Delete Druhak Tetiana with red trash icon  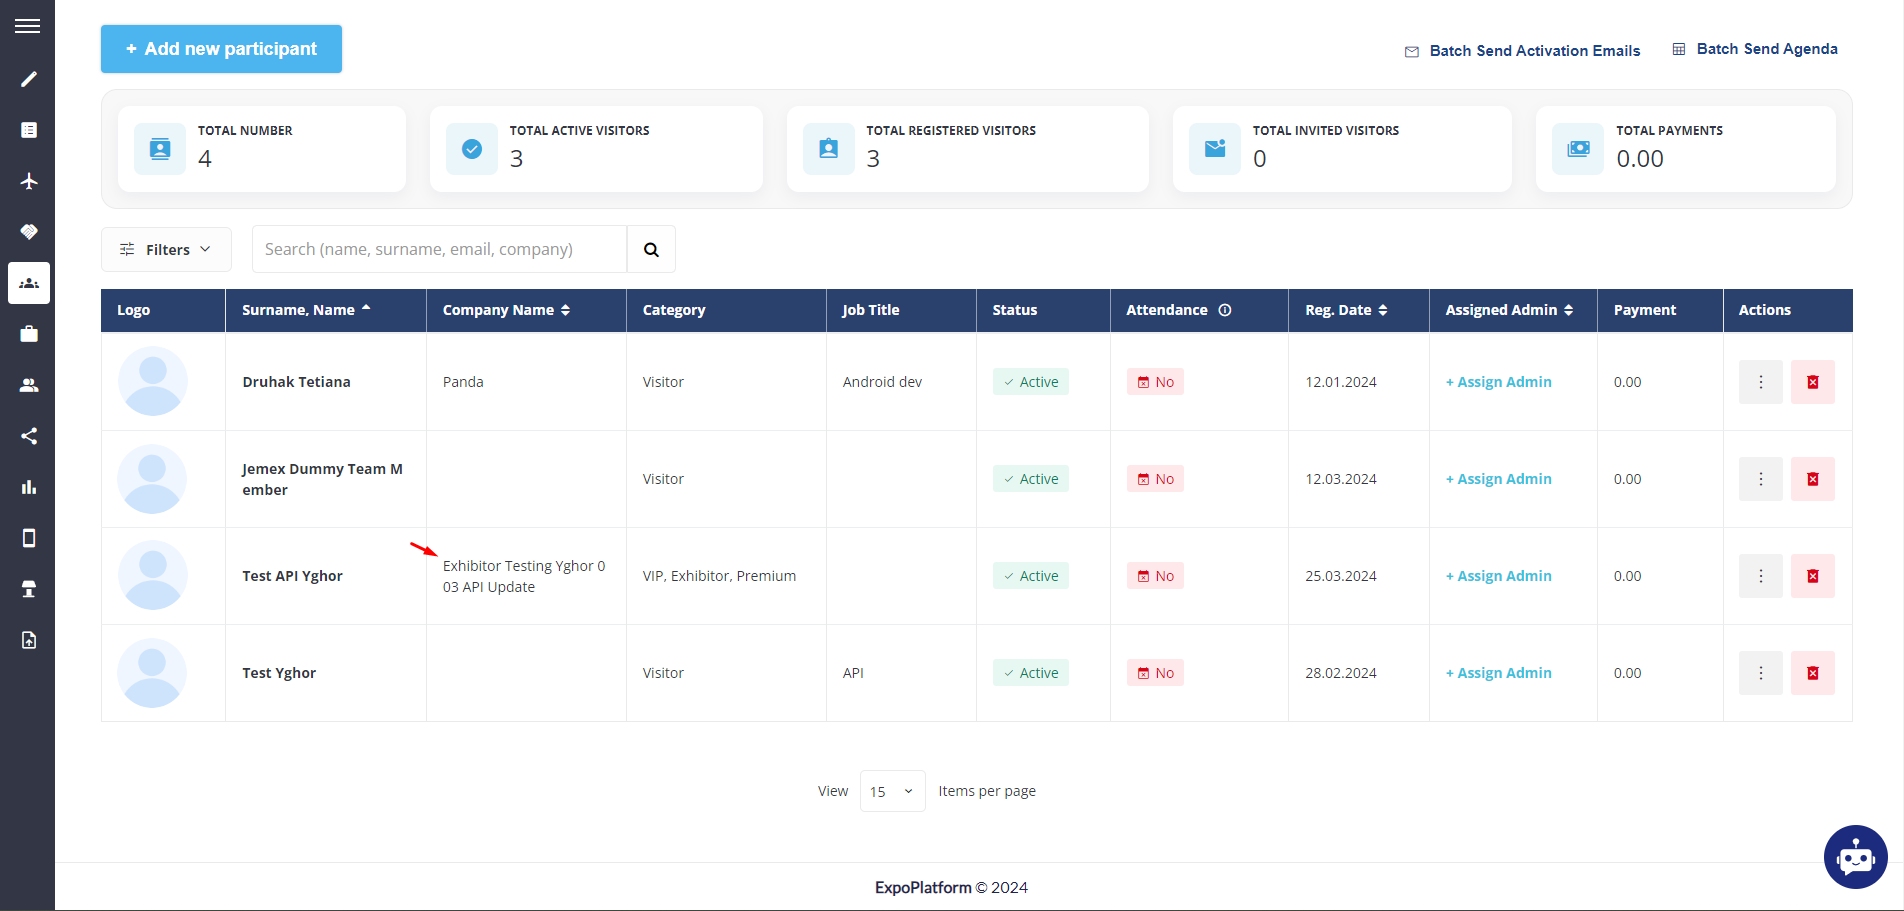tap(1812, 381)
